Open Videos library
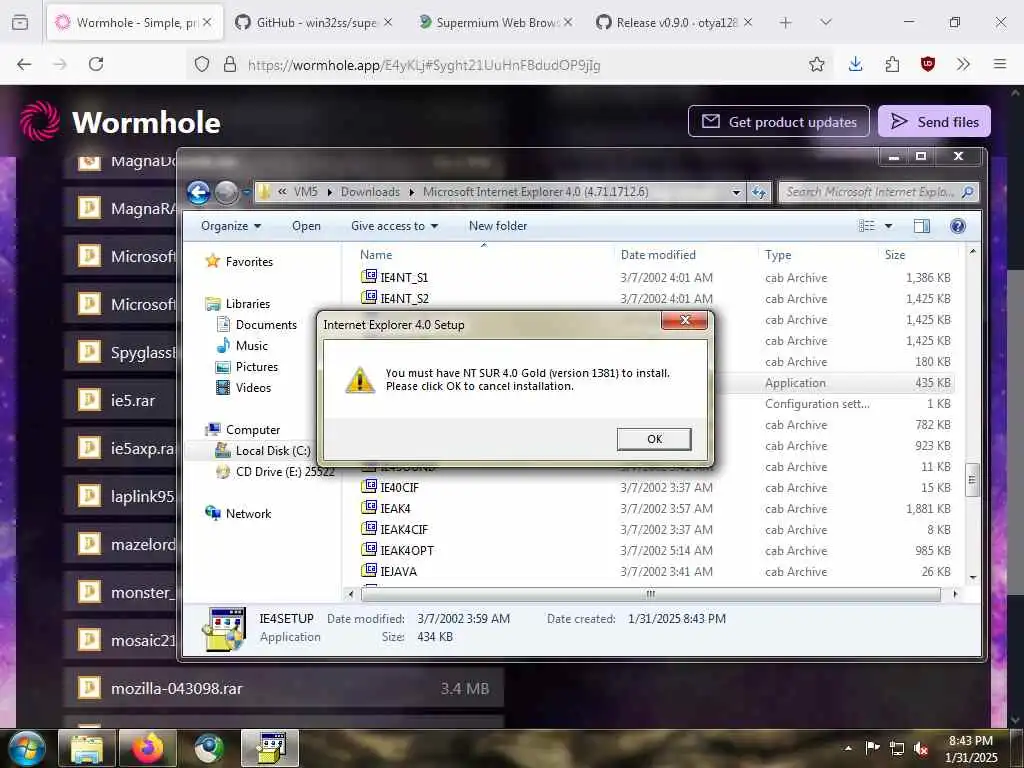 [x=243, y=387]
